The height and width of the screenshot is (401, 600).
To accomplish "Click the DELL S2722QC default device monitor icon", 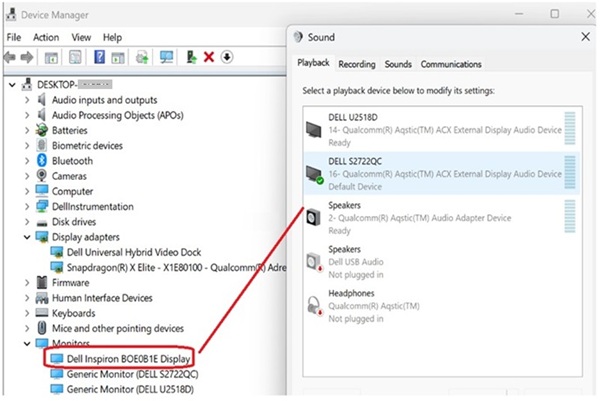I will (315, 174).
